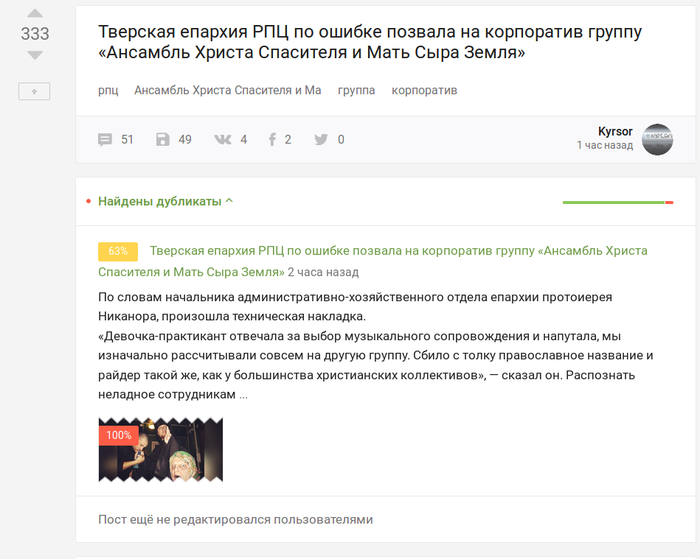Open comments via the speech bubble icon

(x=105, y=140)
